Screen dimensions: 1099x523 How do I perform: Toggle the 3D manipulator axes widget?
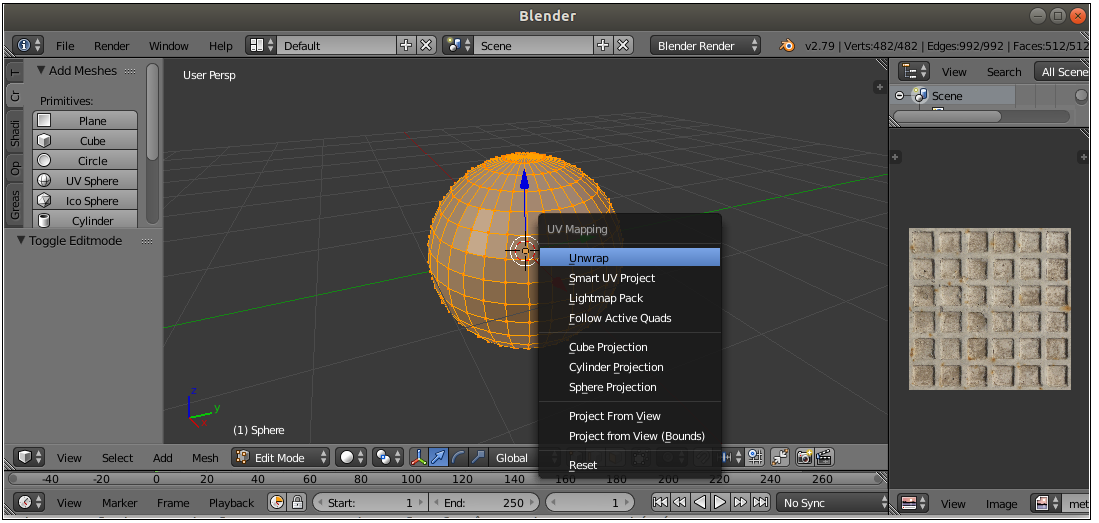[x=418, y=458]
